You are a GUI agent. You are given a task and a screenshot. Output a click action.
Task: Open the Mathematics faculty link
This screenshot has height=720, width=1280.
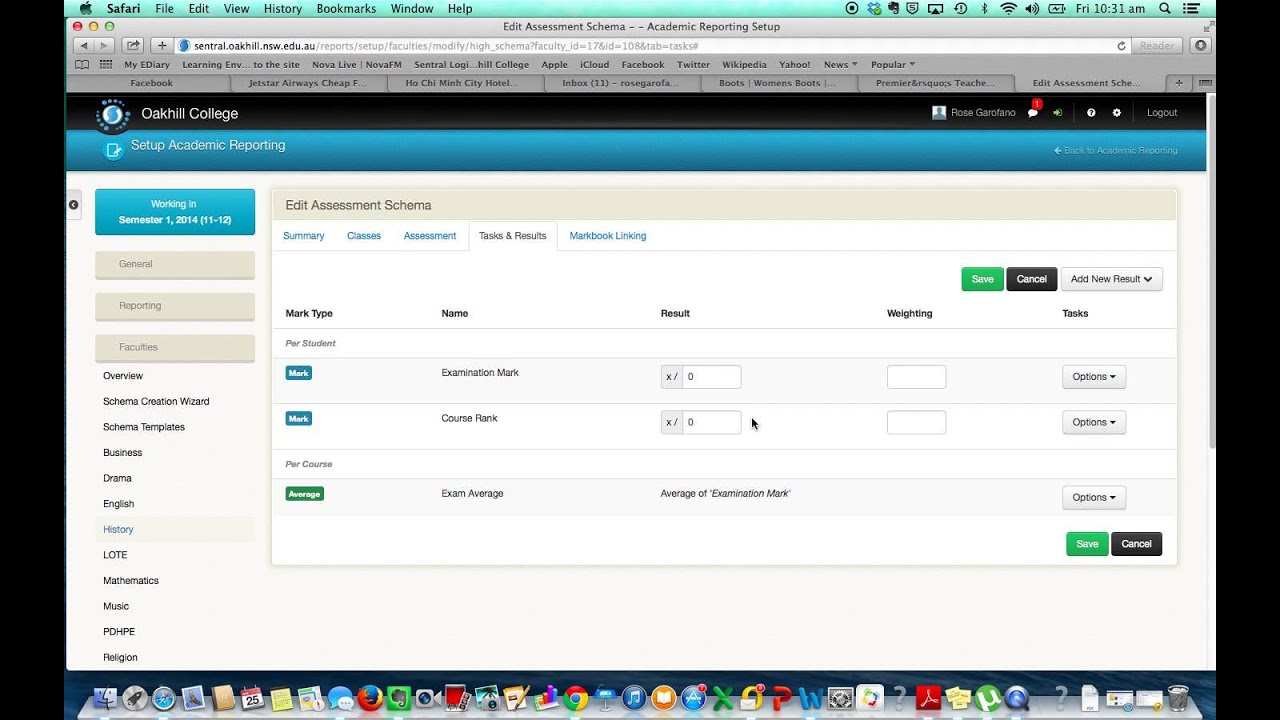pos(131,581)
